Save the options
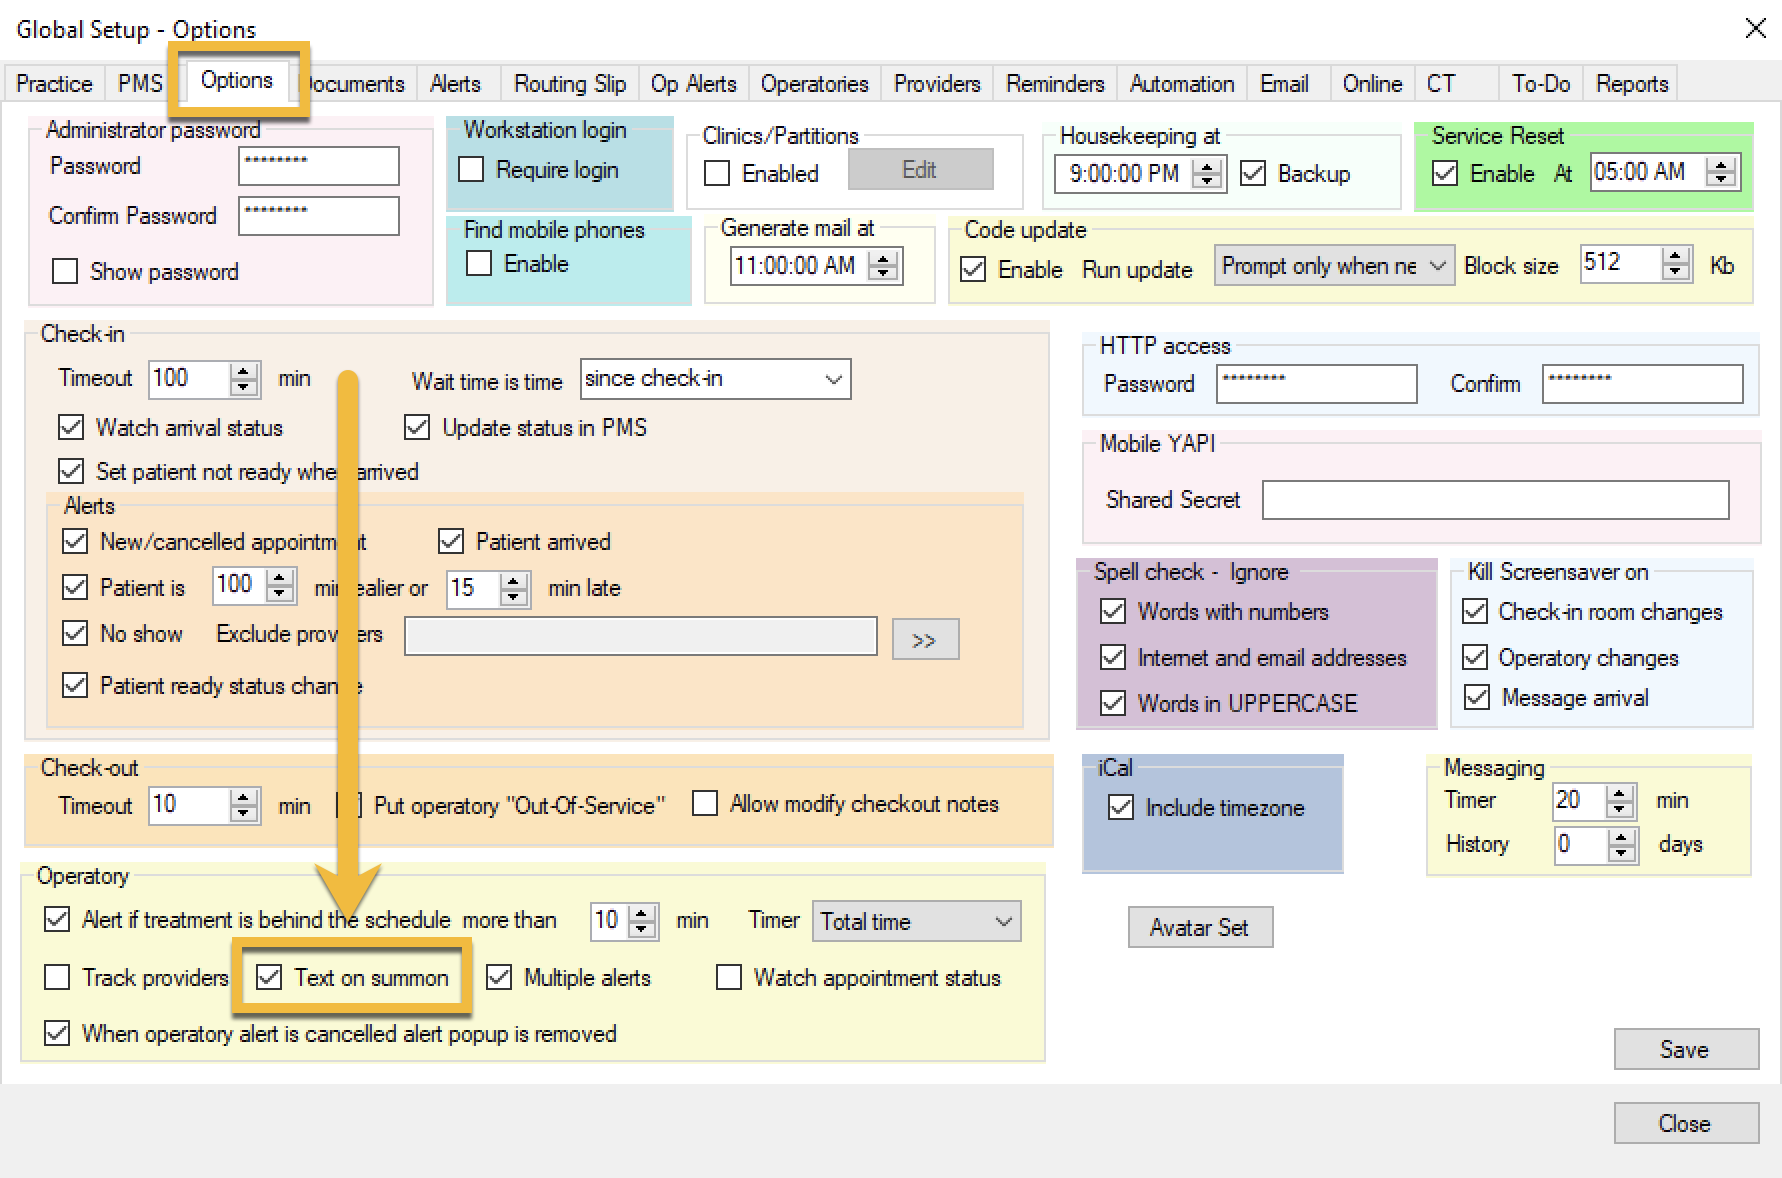Image resolution: width=1782 pixels, height=1178 pixels. coord(1685,1049)
